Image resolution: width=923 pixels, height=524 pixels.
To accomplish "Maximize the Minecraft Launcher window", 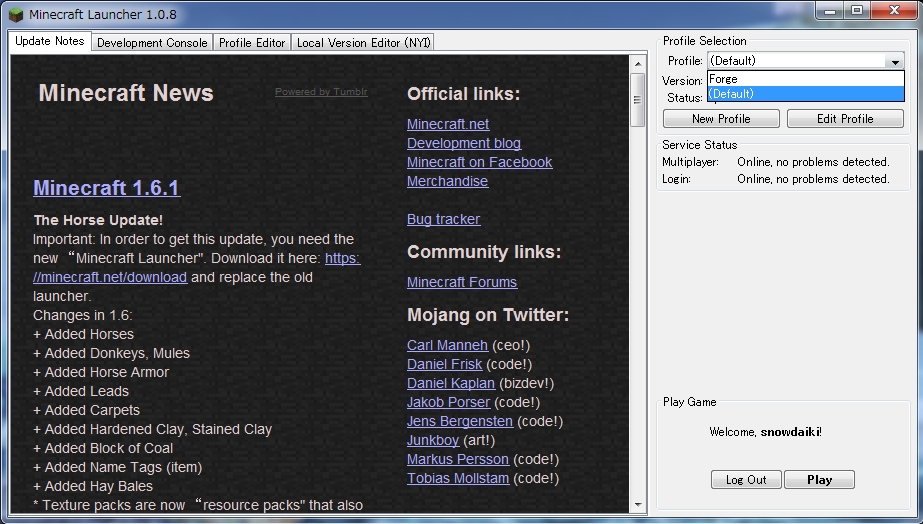I will pyautogui.click(x=857, y=11).
